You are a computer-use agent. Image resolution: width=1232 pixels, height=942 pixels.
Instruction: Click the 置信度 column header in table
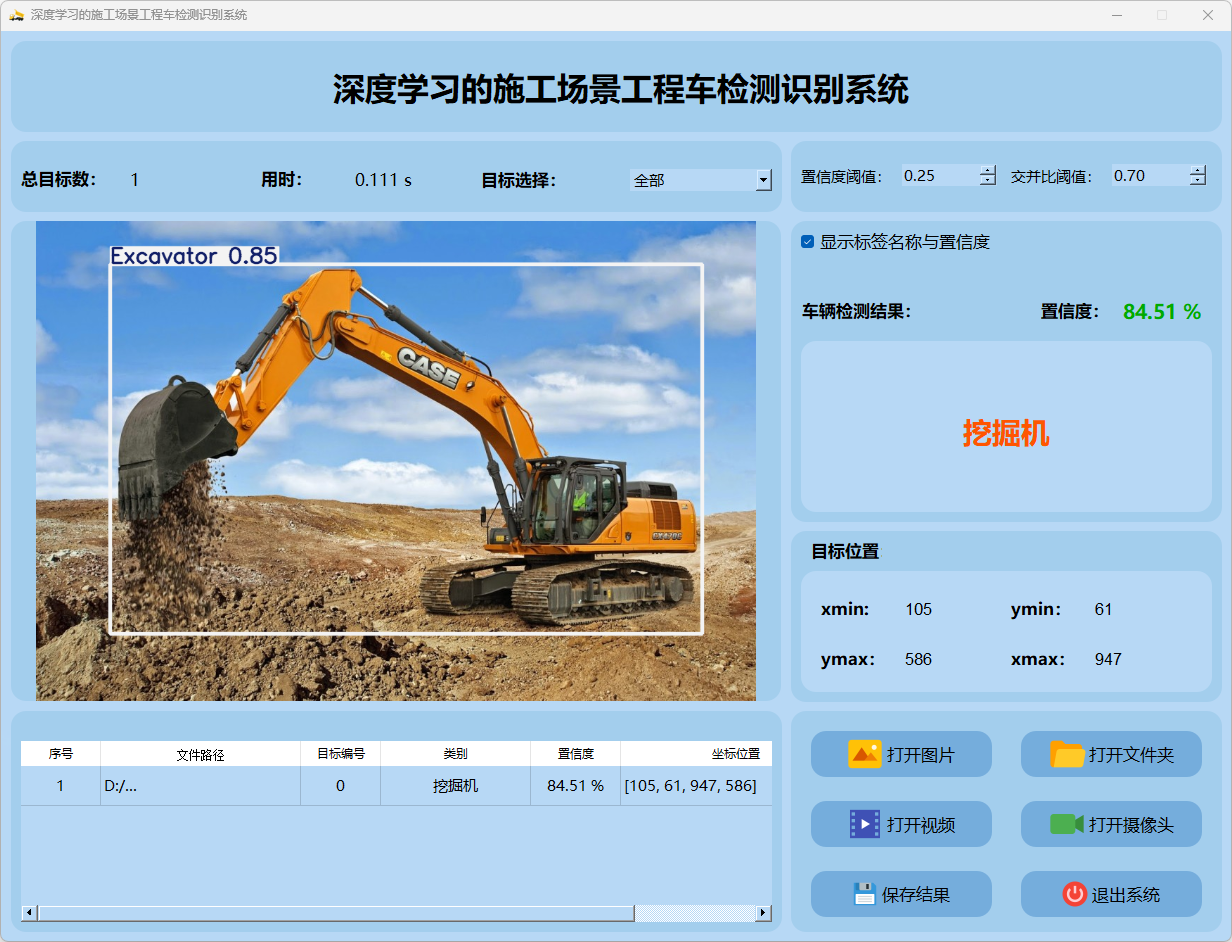click(x=575, y=754)
